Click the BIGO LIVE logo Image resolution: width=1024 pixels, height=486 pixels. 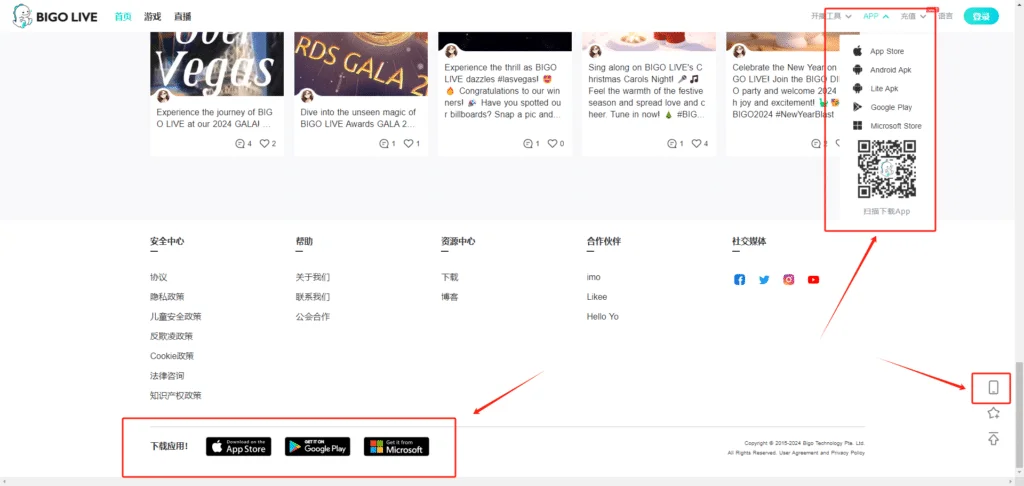[x=55, y=16]
